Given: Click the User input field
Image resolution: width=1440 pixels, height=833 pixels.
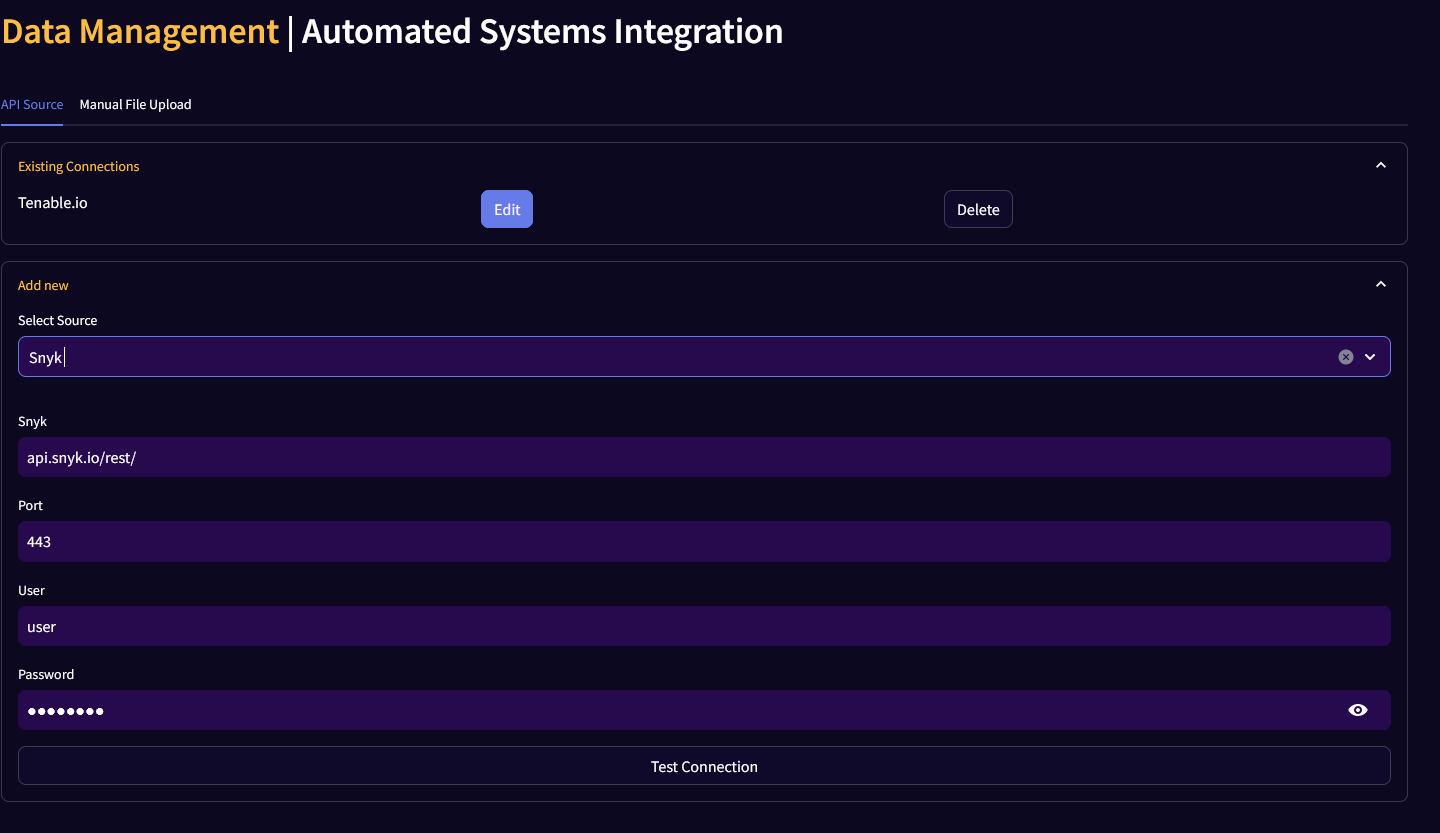Looking at the screenshot, I should (704, 626).
